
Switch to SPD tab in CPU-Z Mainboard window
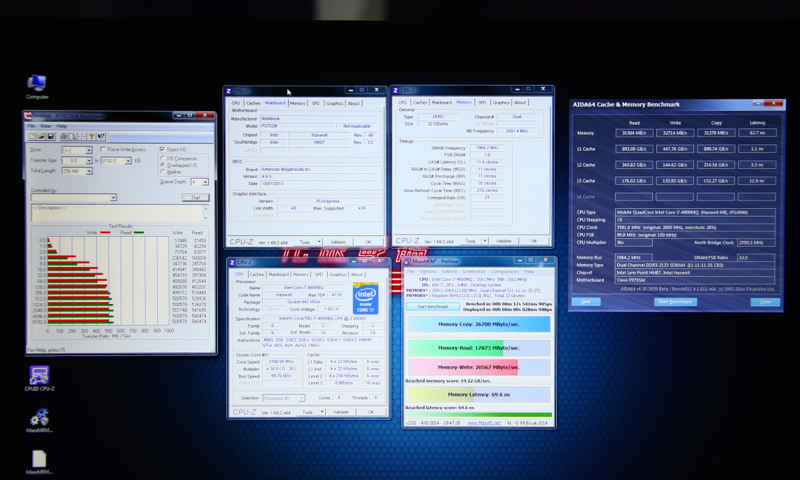pyautogui.click(x=316, y=103)
